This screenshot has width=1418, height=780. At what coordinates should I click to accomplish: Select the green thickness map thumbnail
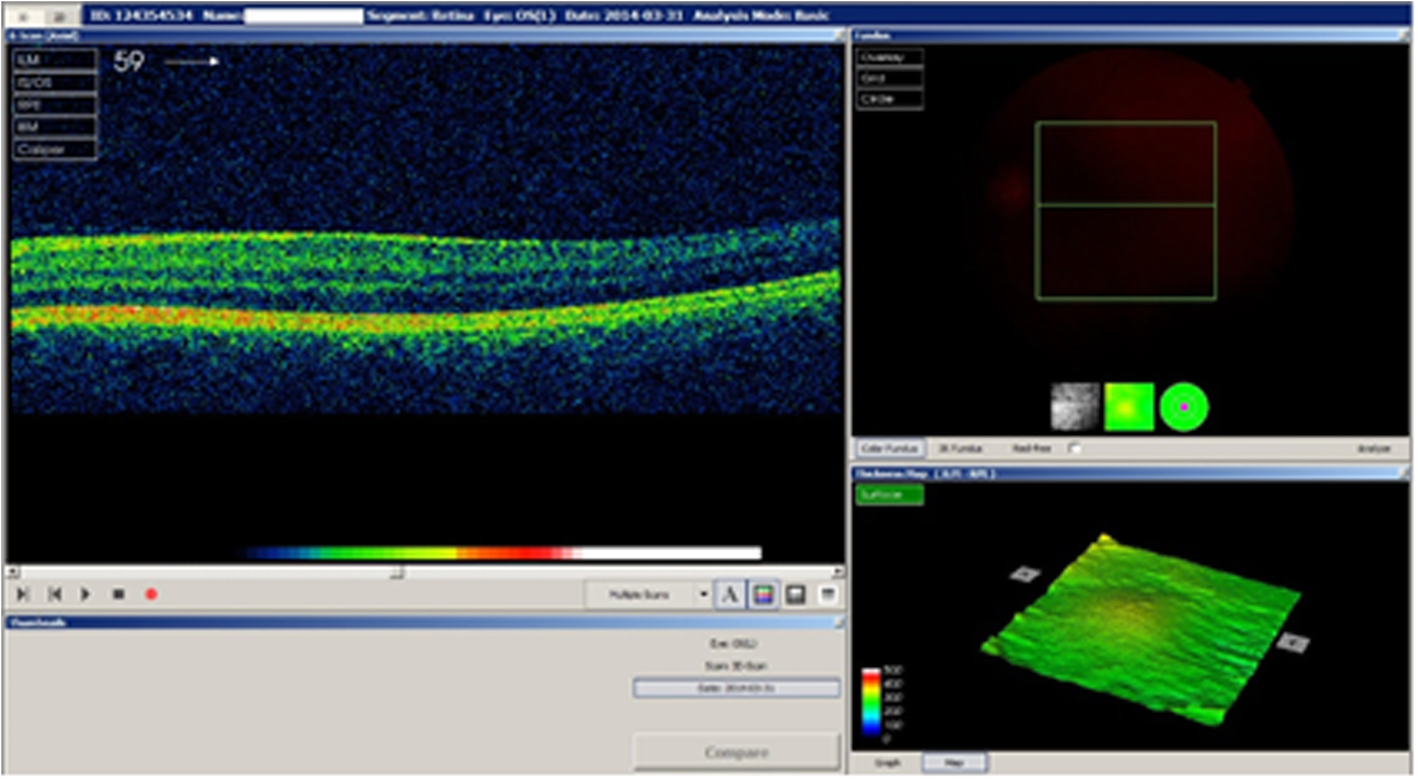1129,407
